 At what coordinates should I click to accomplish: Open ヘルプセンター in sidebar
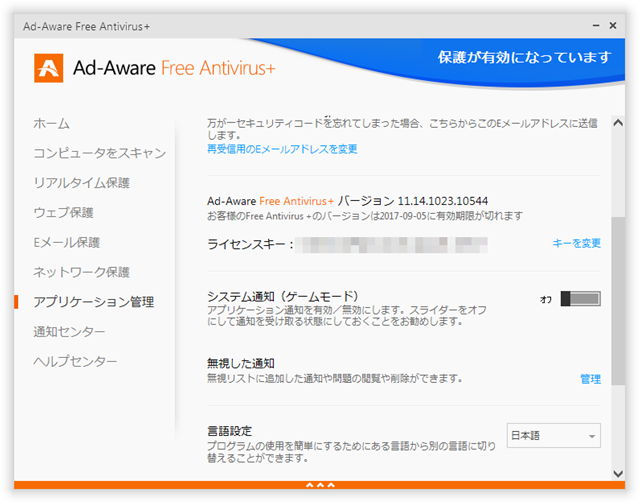point(76,362)
